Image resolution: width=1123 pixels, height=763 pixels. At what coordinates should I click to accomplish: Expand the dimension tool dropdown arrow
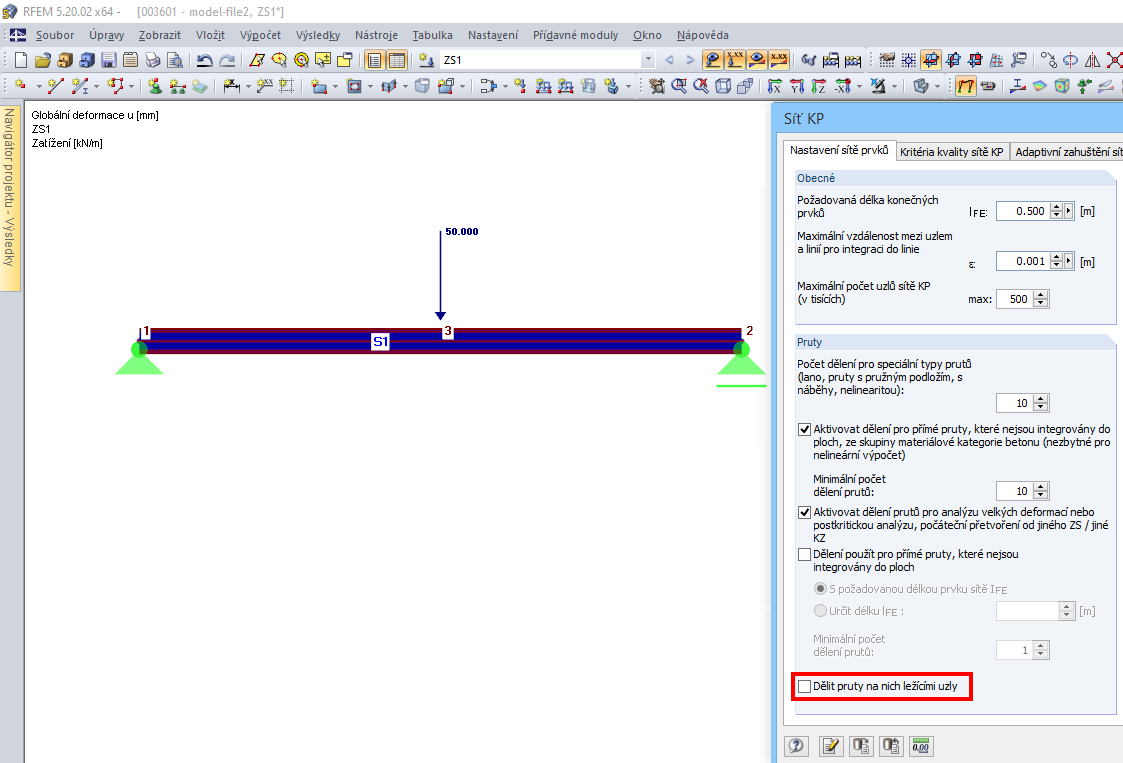pos(249,87)
